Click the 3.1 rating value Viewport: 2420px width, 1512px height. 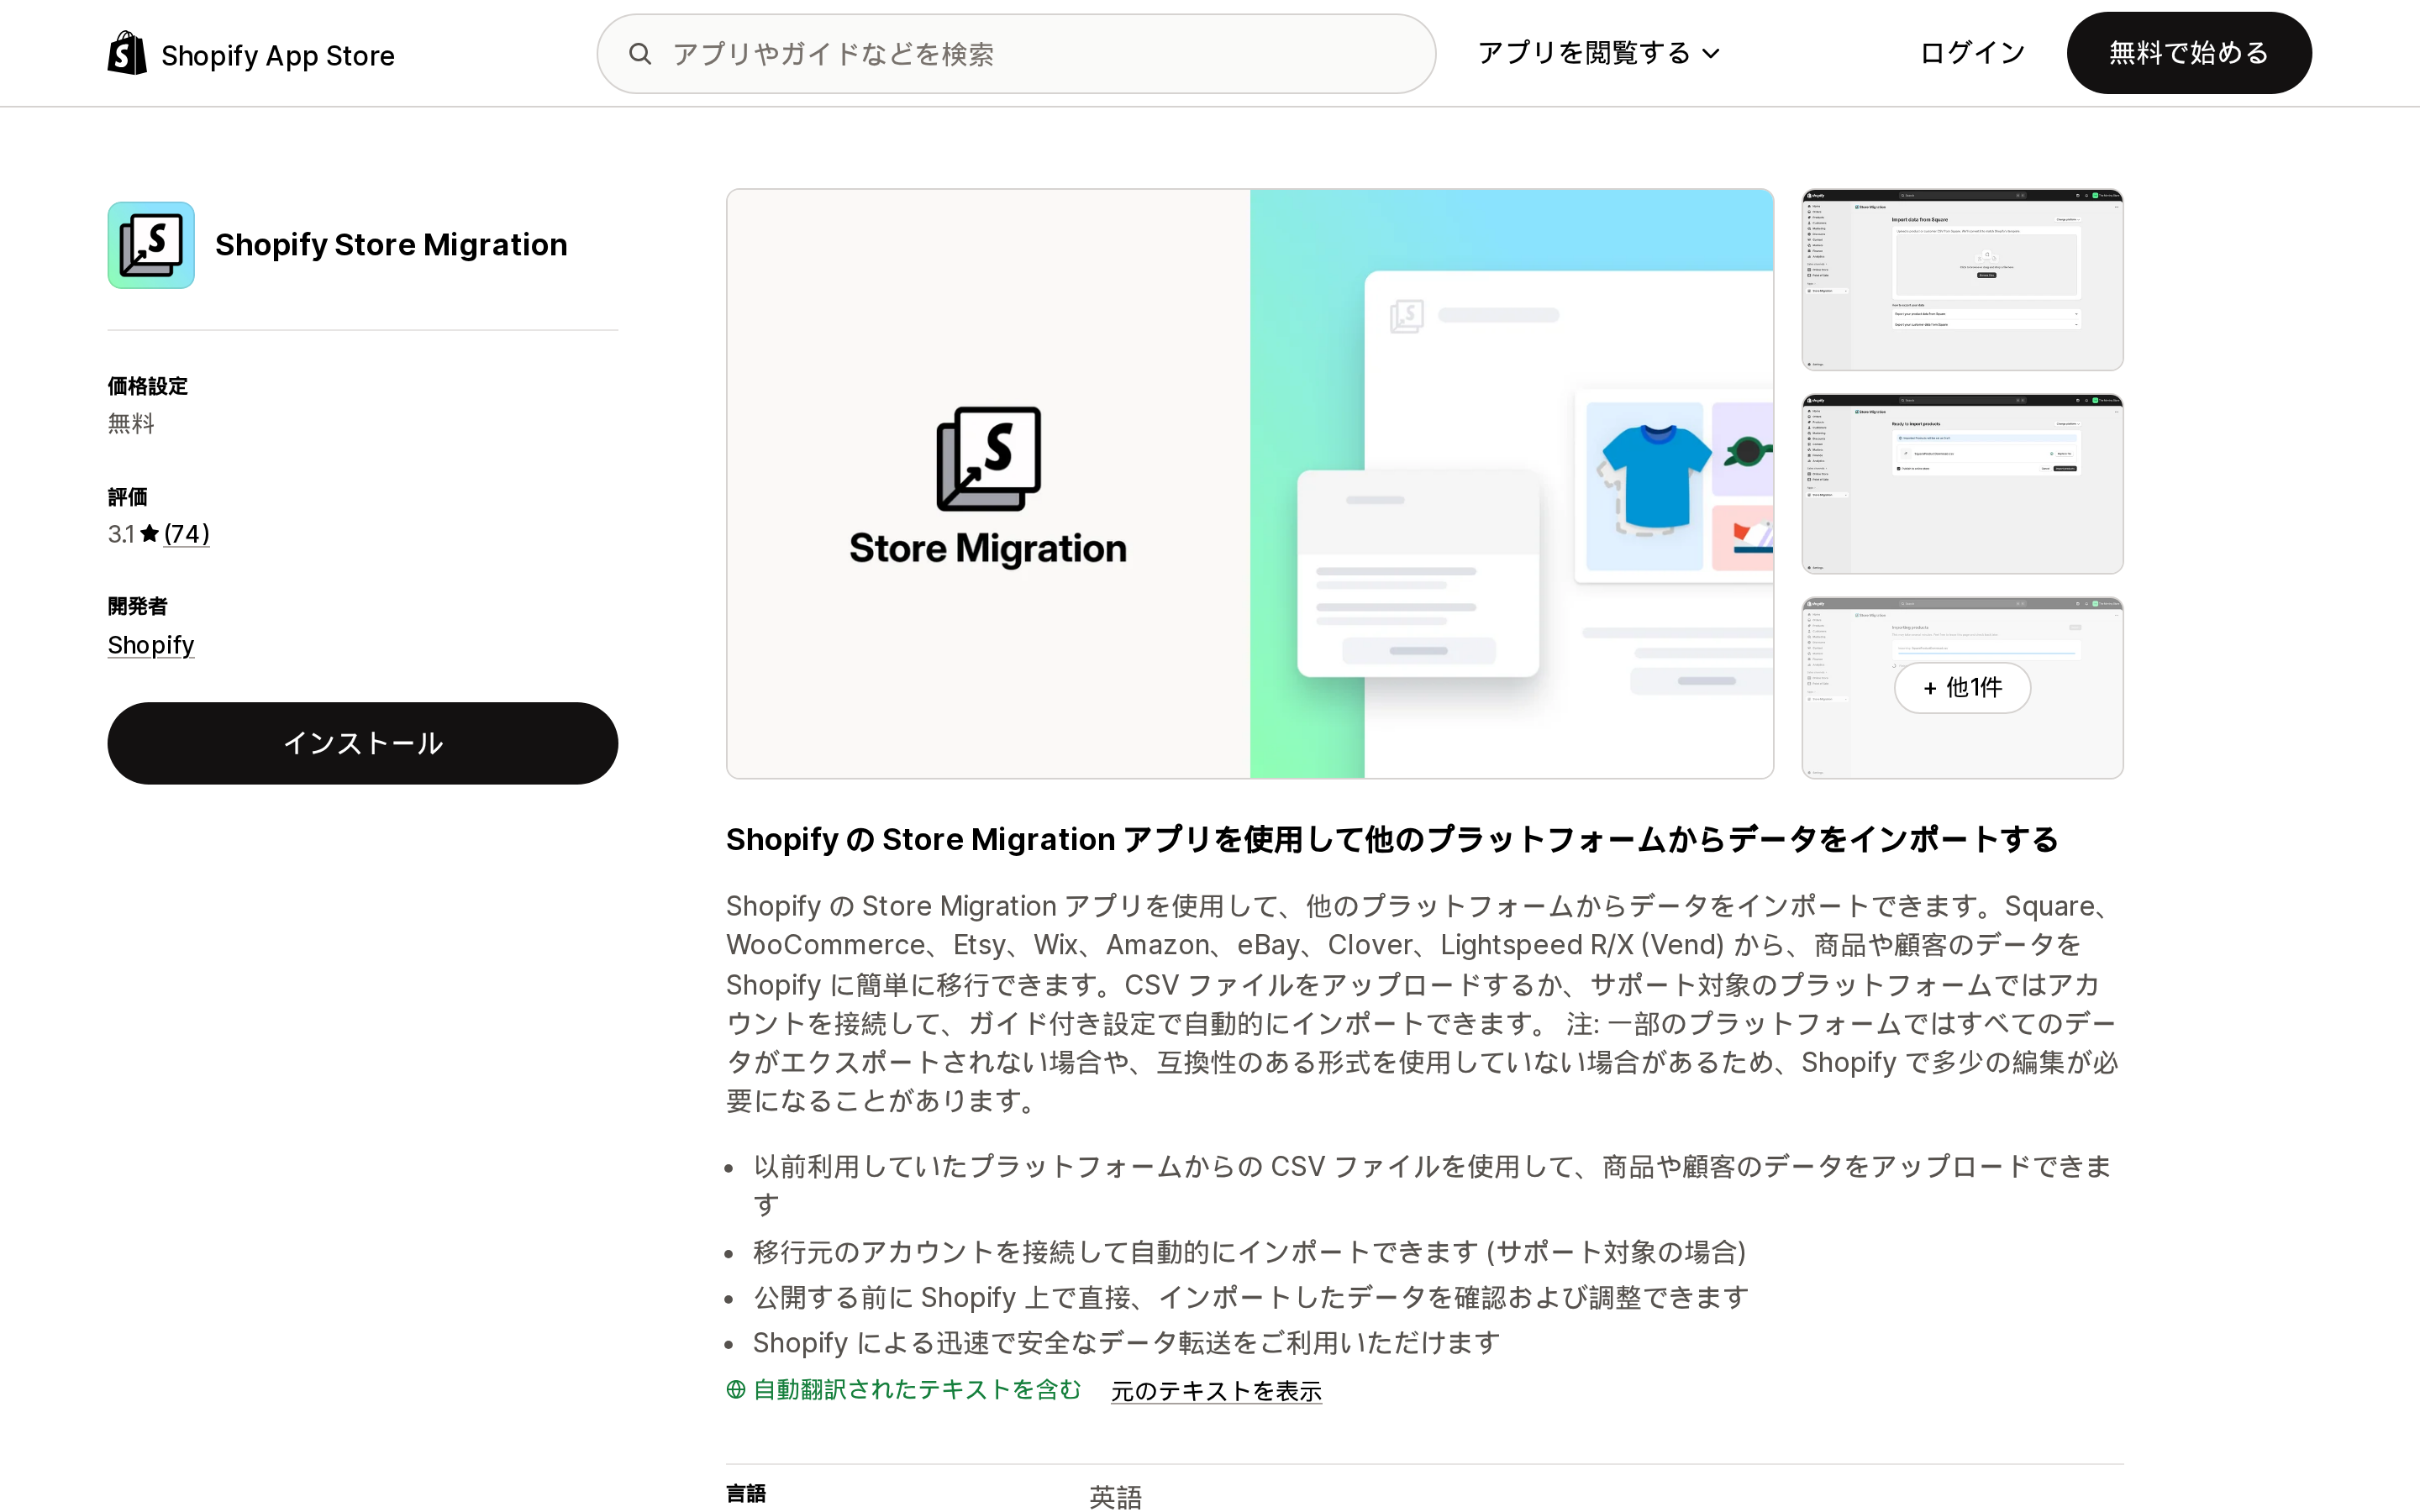pyautogui.click(x=121, y=534)
